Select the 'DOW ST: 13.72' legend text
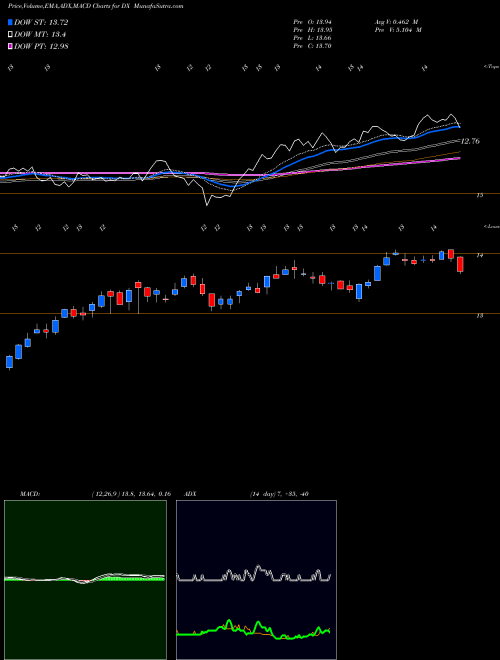This screenshot has width=500, height=660. (x=41, y=22)
